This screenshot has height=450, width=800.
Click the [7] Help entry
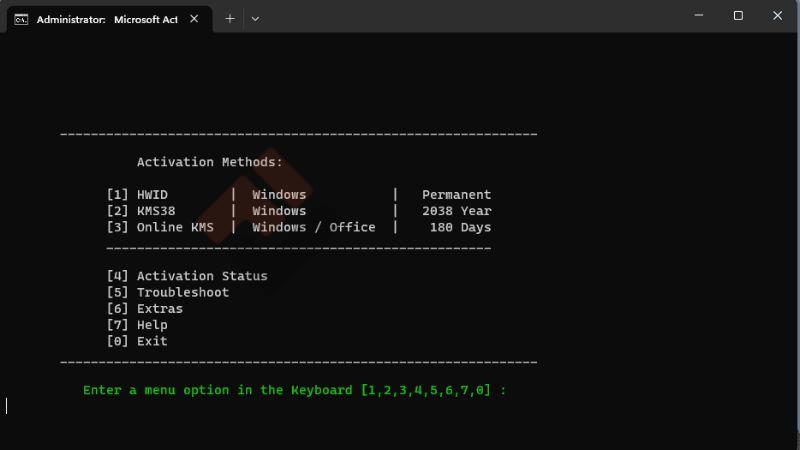click(137, 325)
